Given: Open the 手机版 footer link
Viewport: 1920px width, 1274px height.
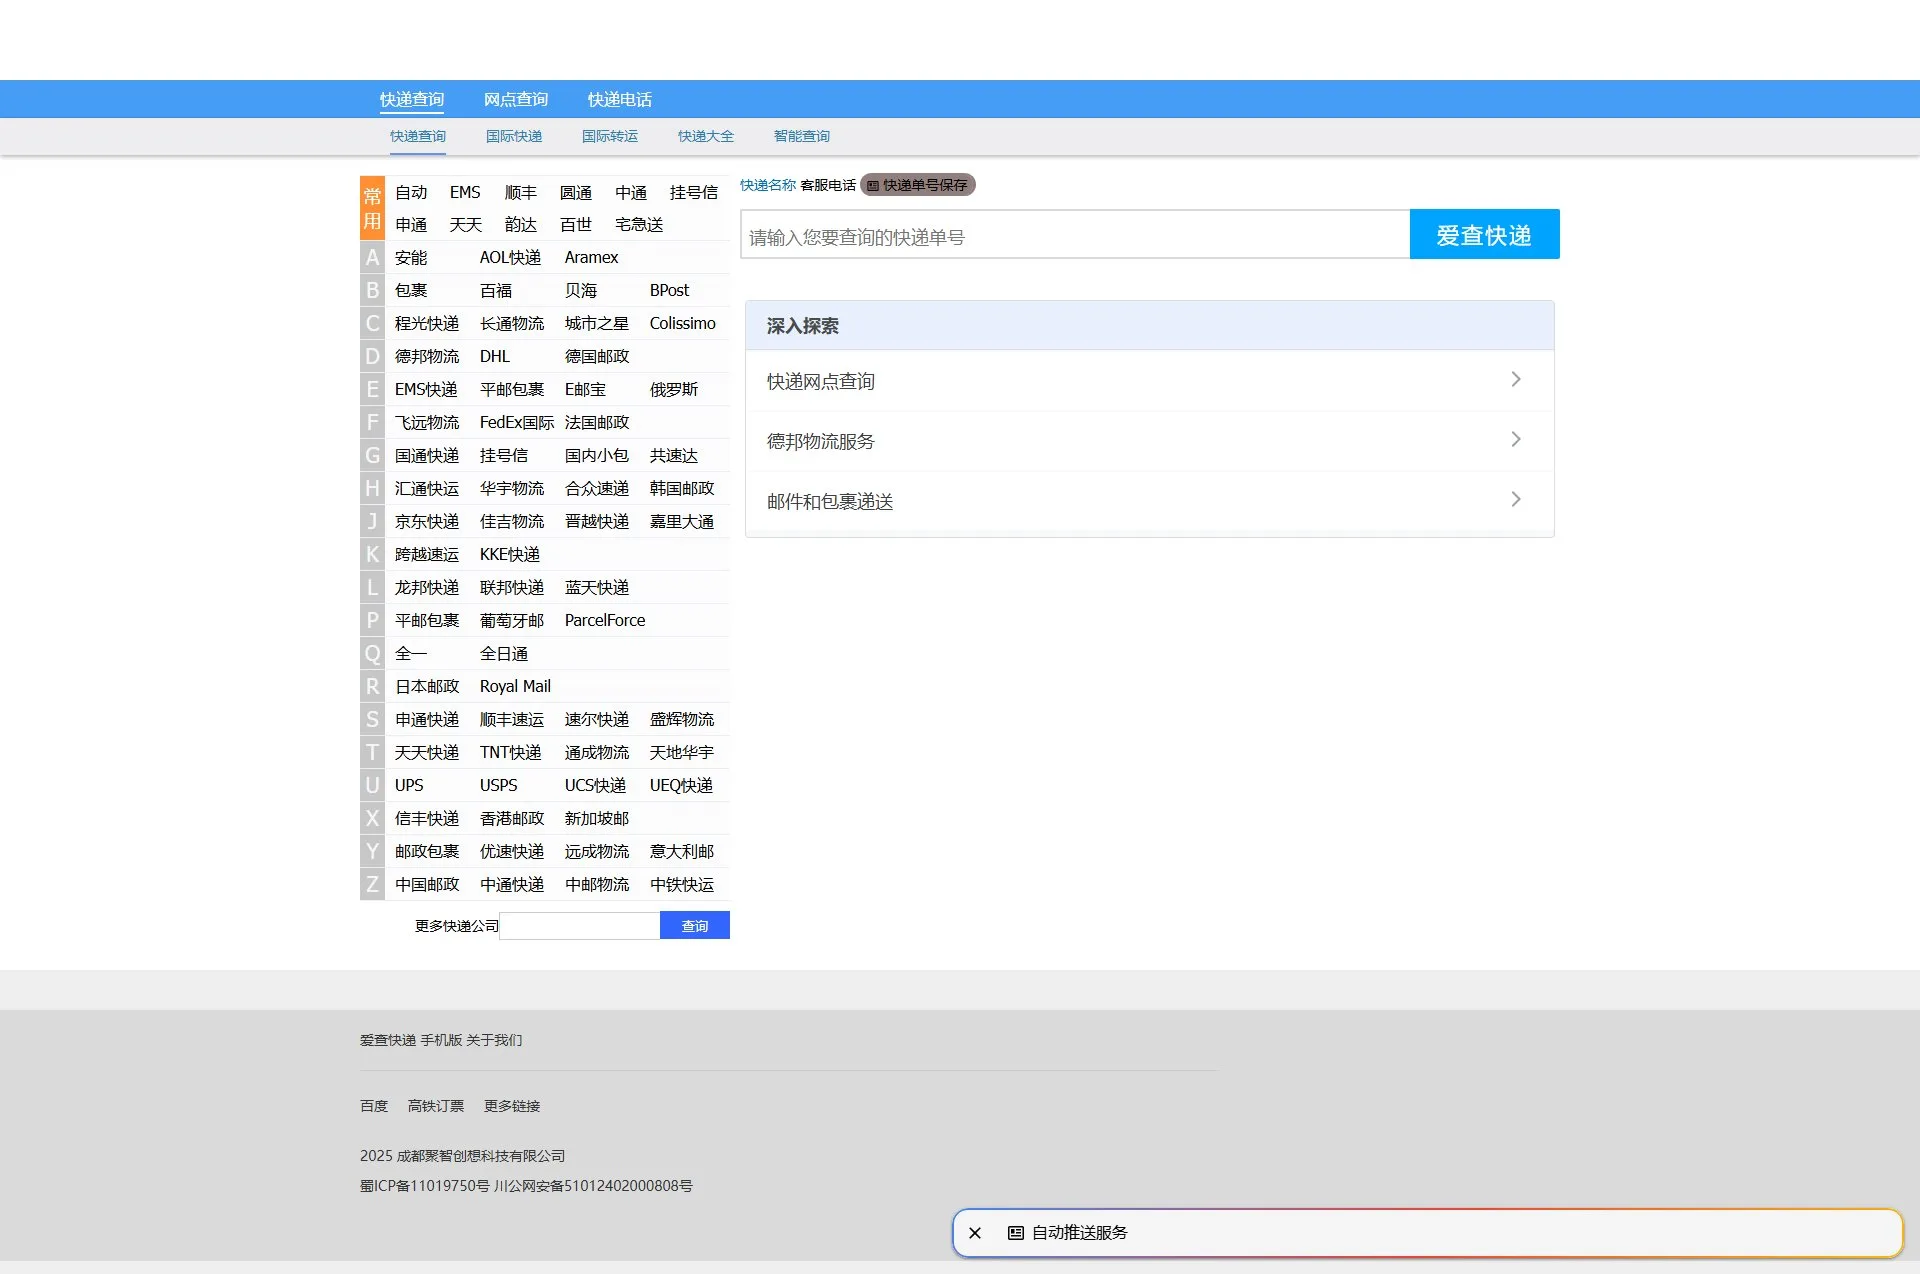Looking at the screenshot, I should point(441,1040).
